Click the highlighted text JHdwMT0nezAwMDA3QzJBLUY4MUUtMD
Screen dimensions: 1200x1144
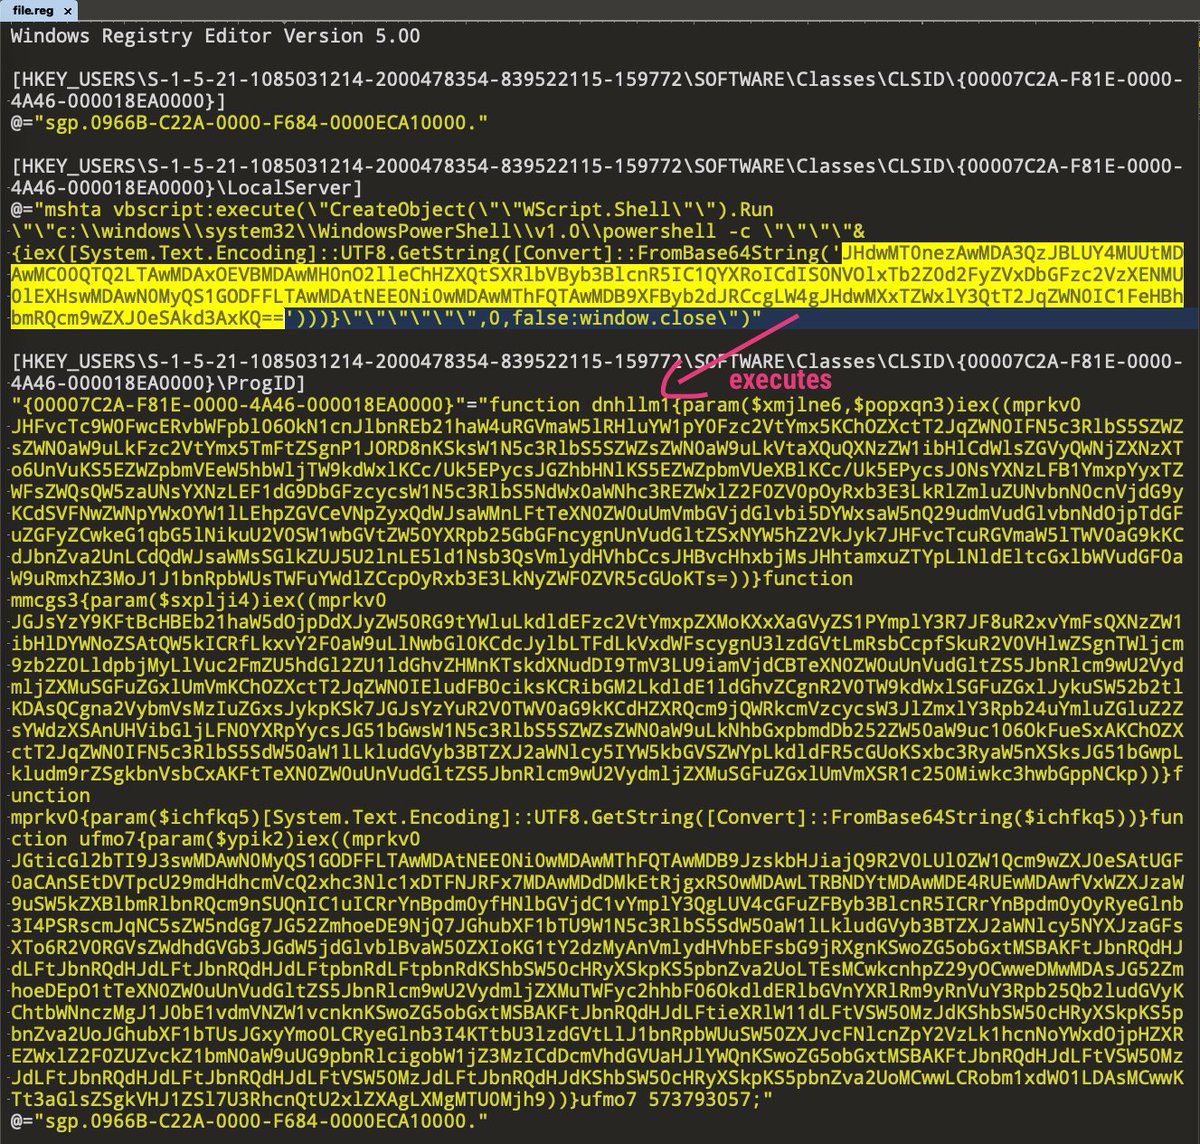pyautogui.click(x=1013, y=254)
